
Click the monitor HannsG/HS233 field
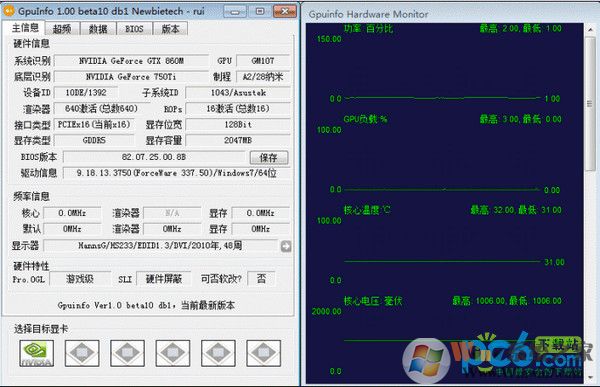tap(160, 245)
